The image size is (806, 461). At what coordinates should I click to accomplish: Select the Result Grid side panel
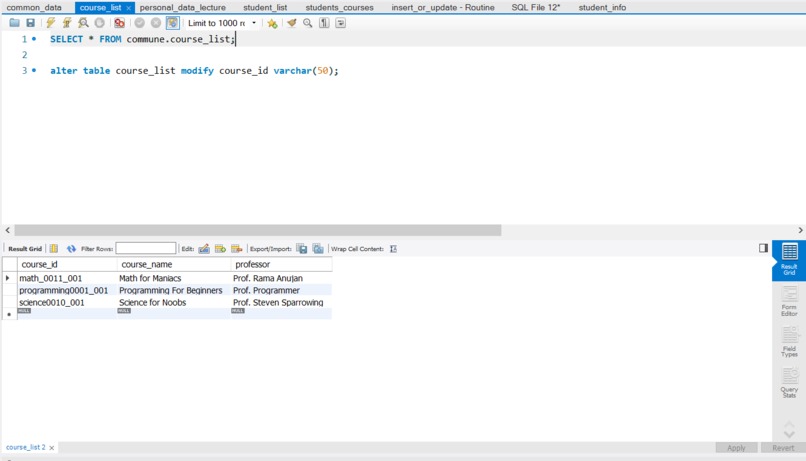[x=789, y=260]
